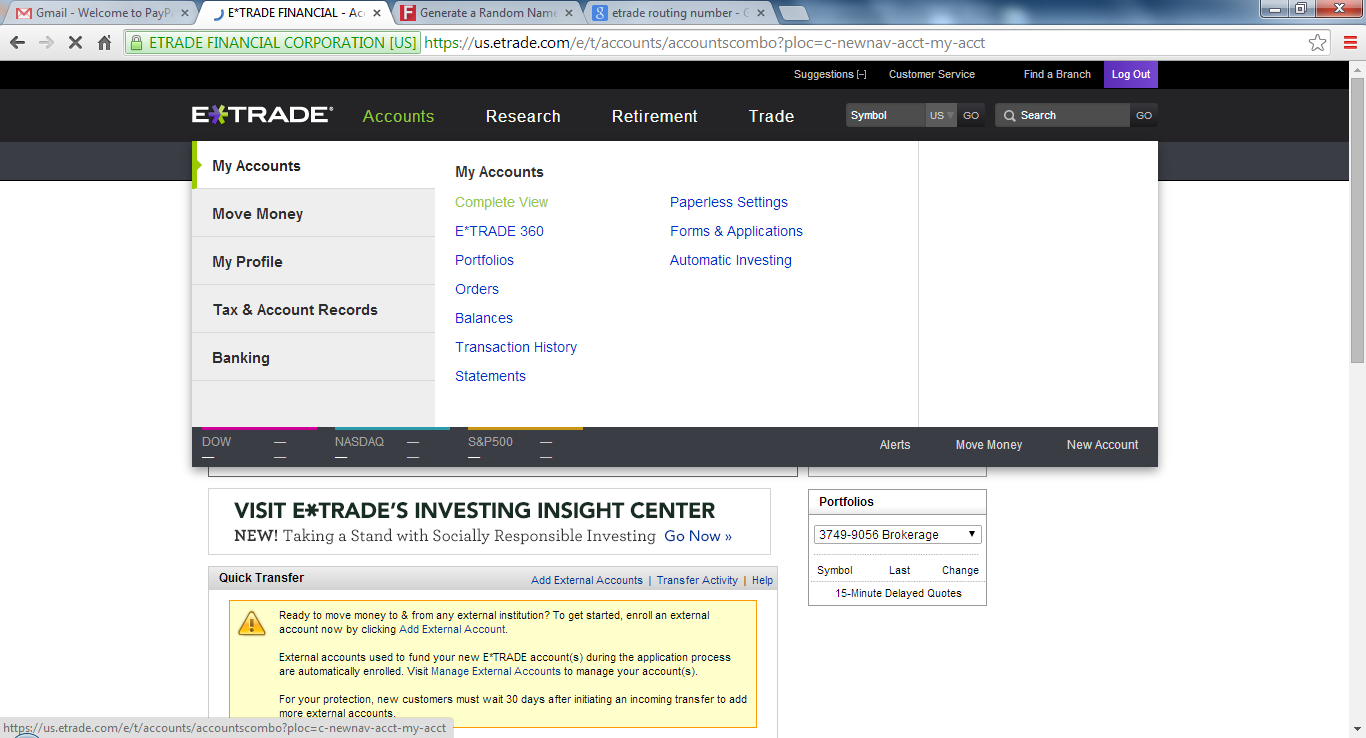
Task: Click the warning icon in Quick Transfer
Action: [251, 622]
